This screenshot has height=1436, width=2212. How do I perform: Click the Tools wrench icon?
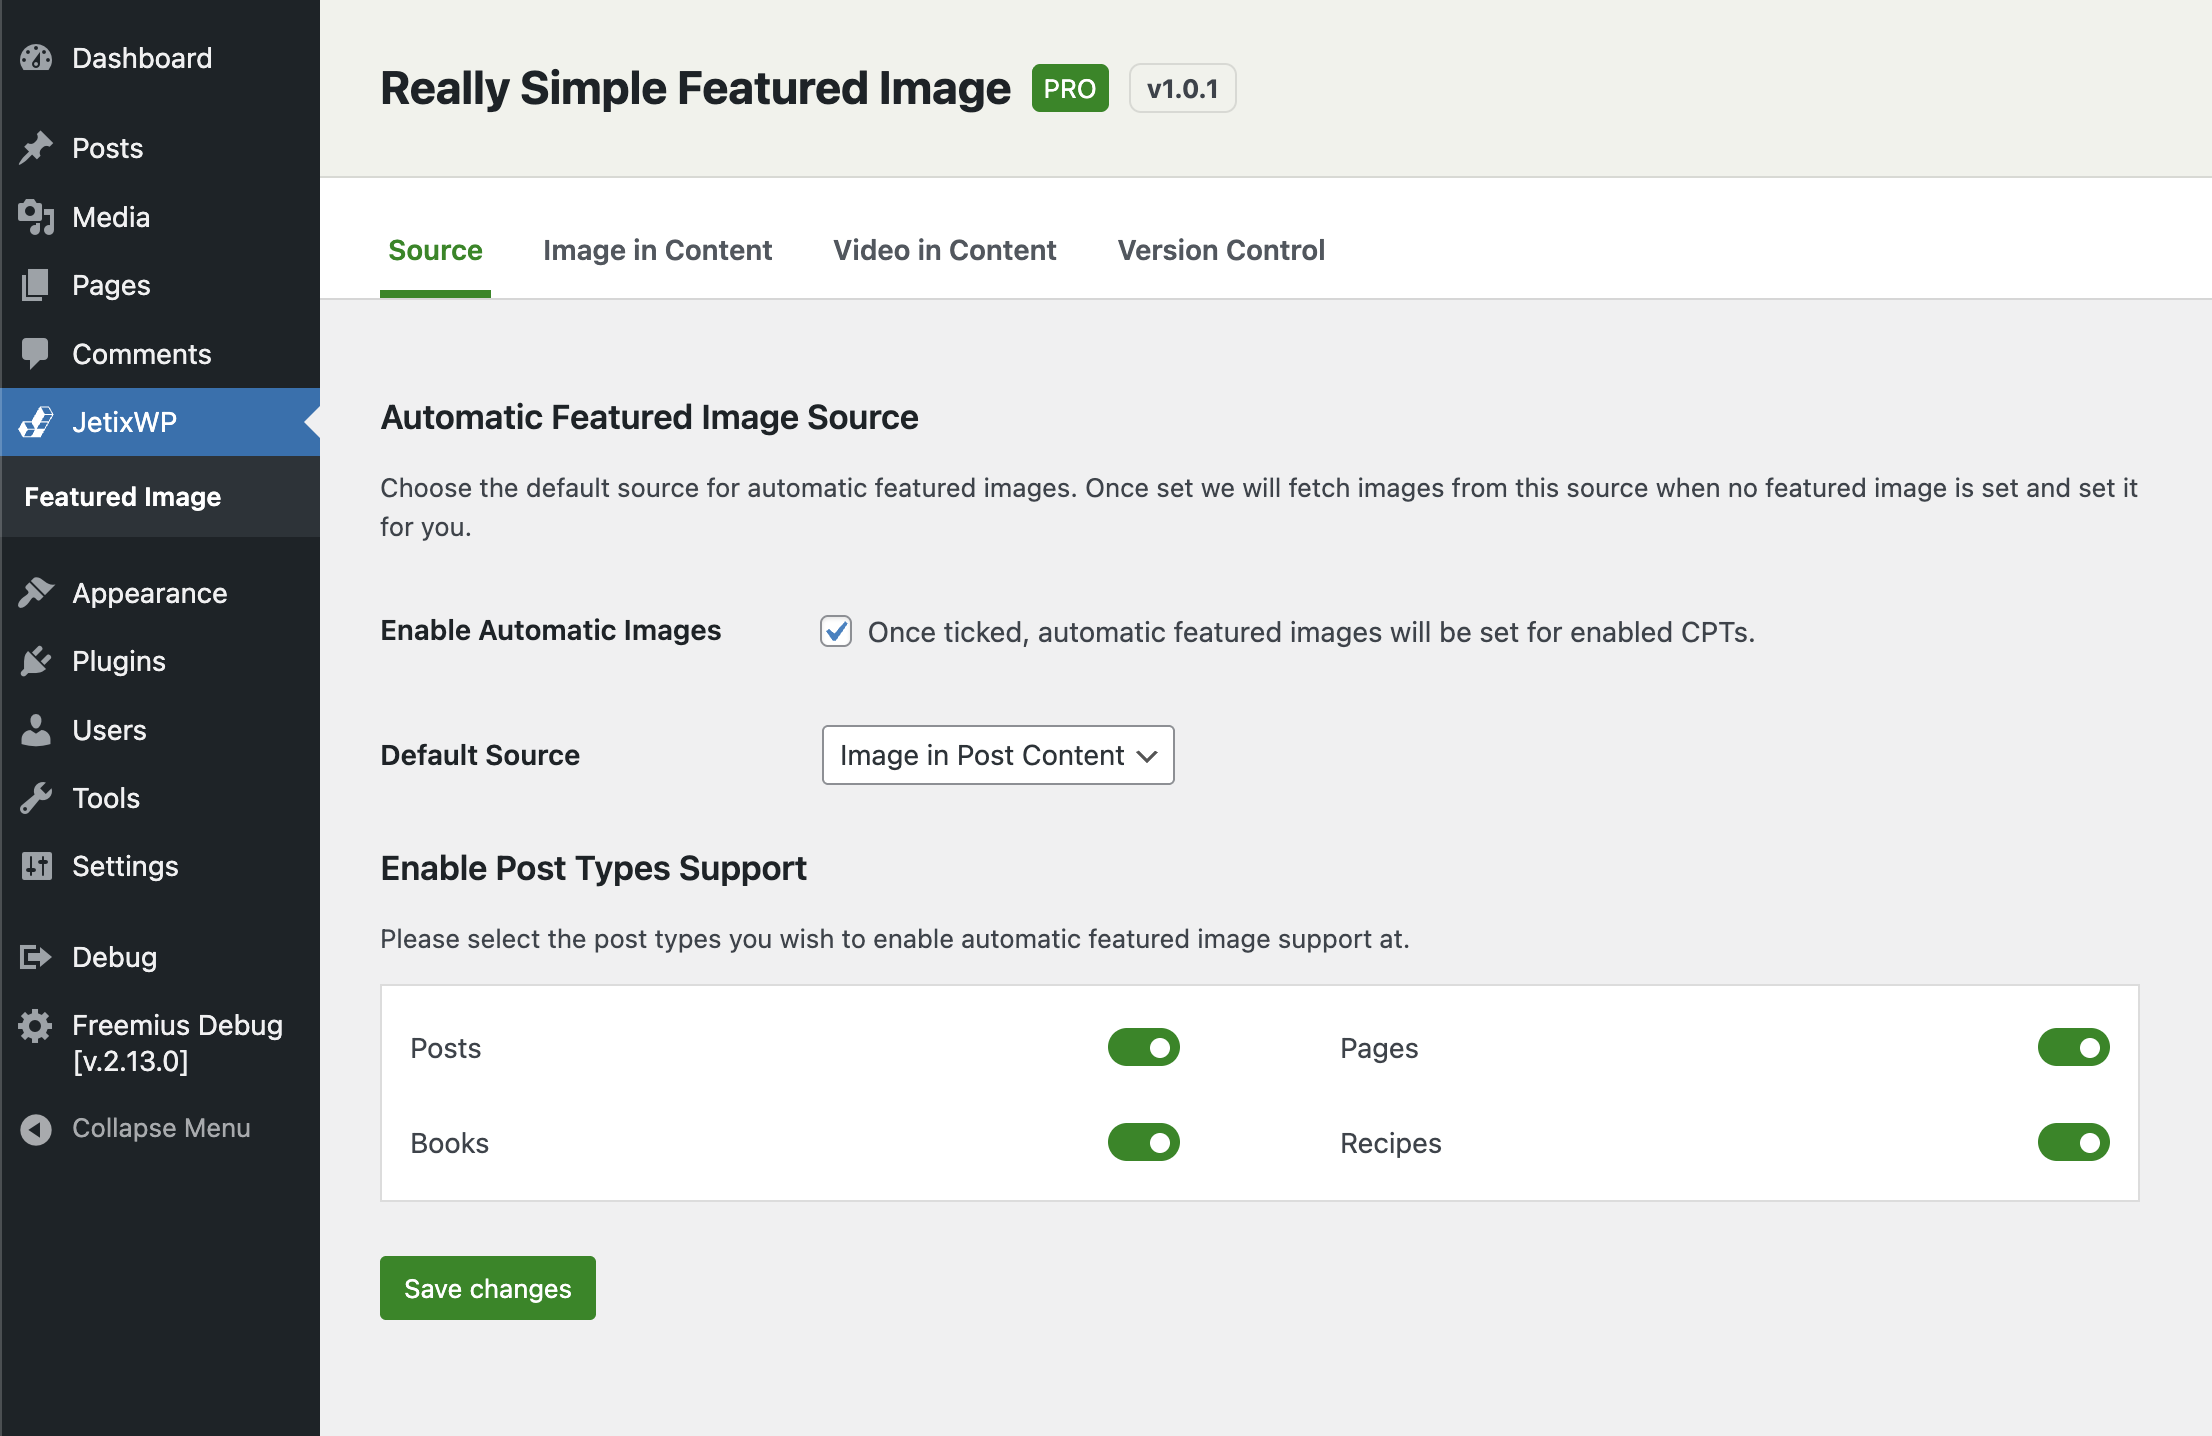pyautogui.click(x=36, y=798)
